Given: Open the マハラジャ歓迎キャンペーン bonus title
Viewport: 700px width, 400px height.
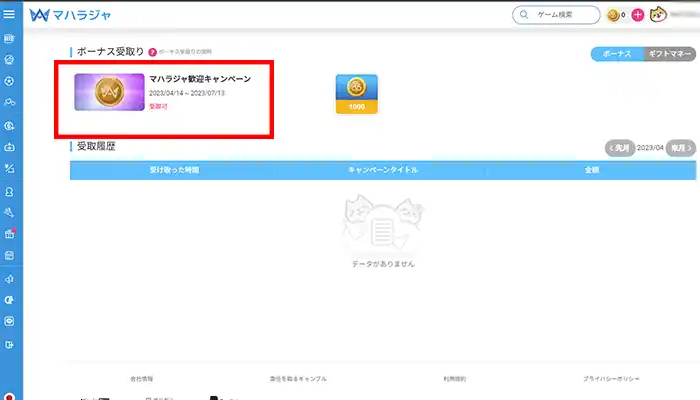Looking at the screenshot, I should click(199, 78).
